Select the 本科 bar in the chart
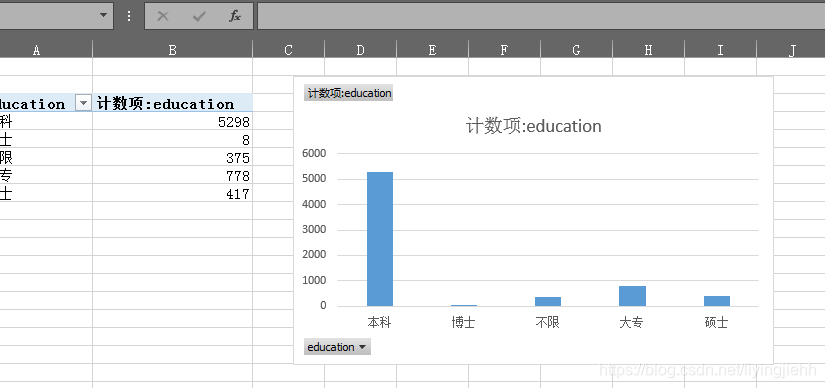The height and width of the screenshot is (388, 825). (380, 239)
